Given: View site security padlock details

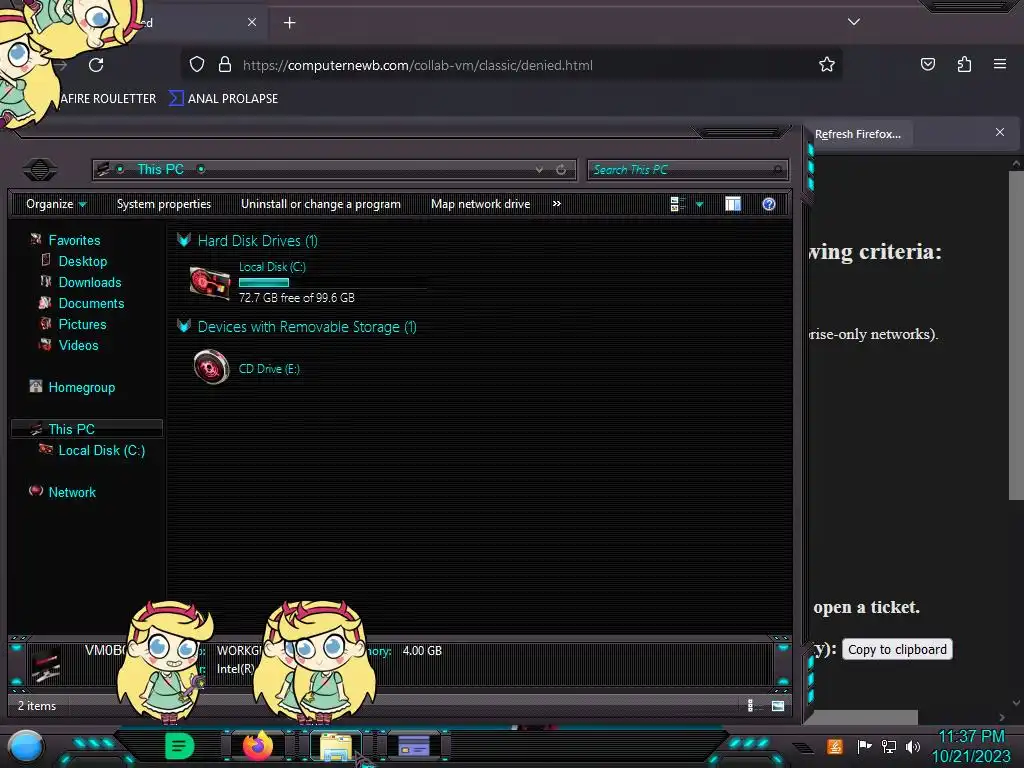Looking at the screenshot, I should (x=225, y=64).
